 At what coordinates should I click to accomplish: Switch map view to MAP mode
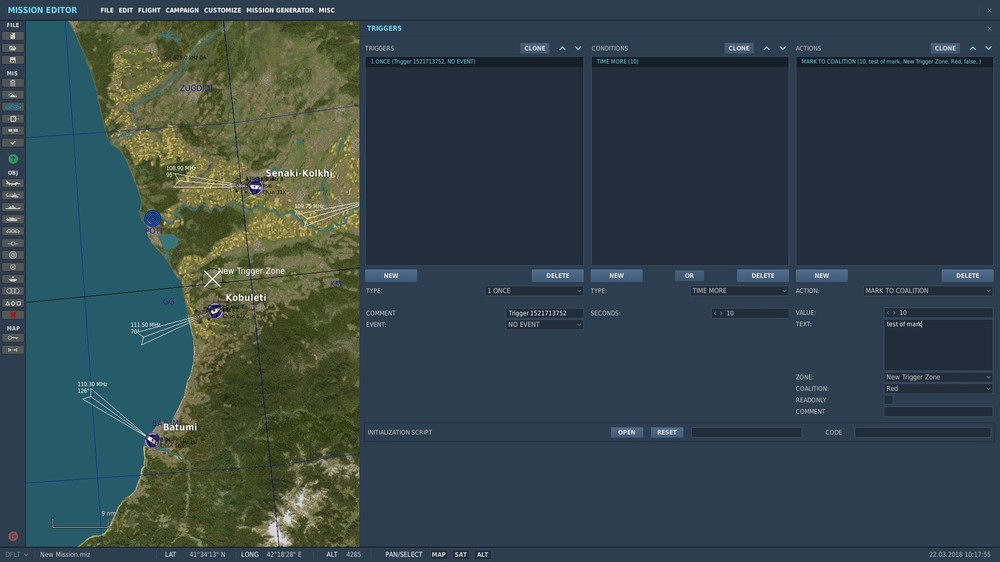point(438,555)
